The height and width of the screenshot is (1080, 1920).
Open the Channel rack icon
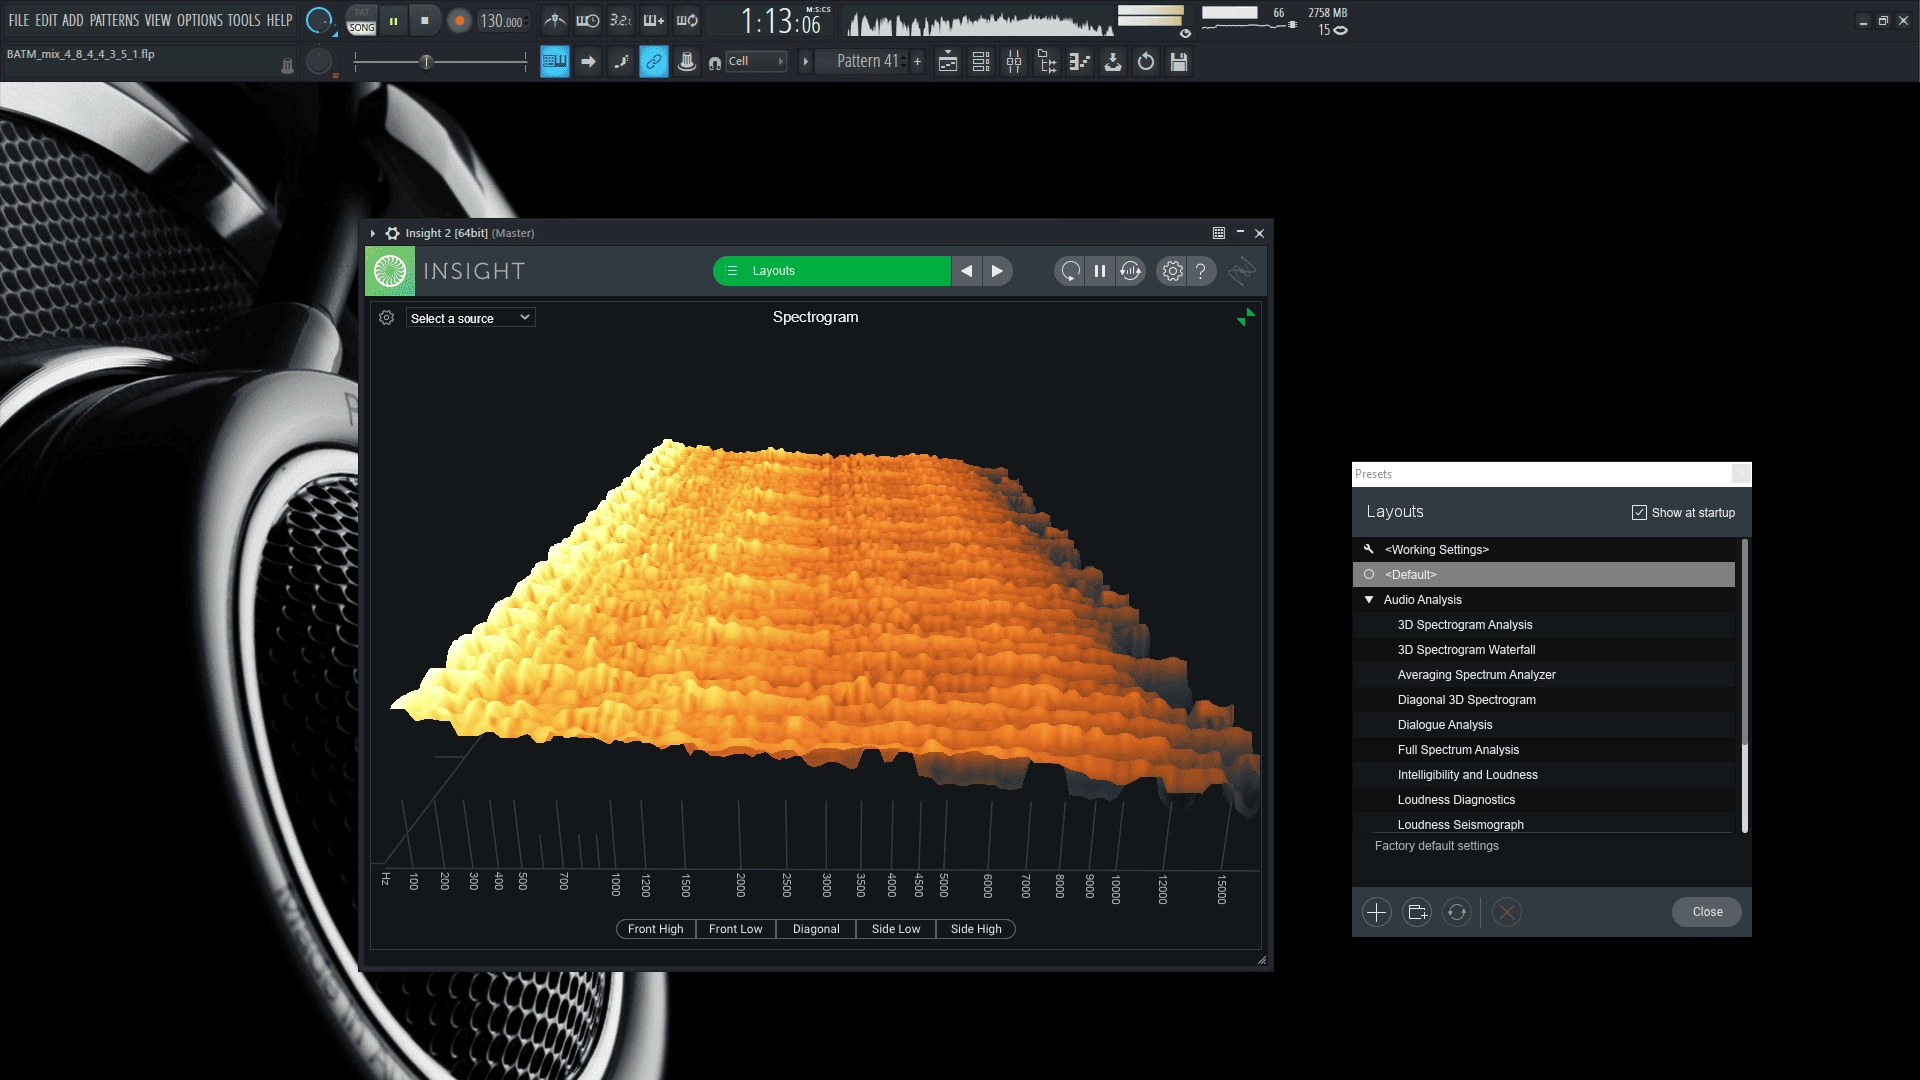(981, 62)
